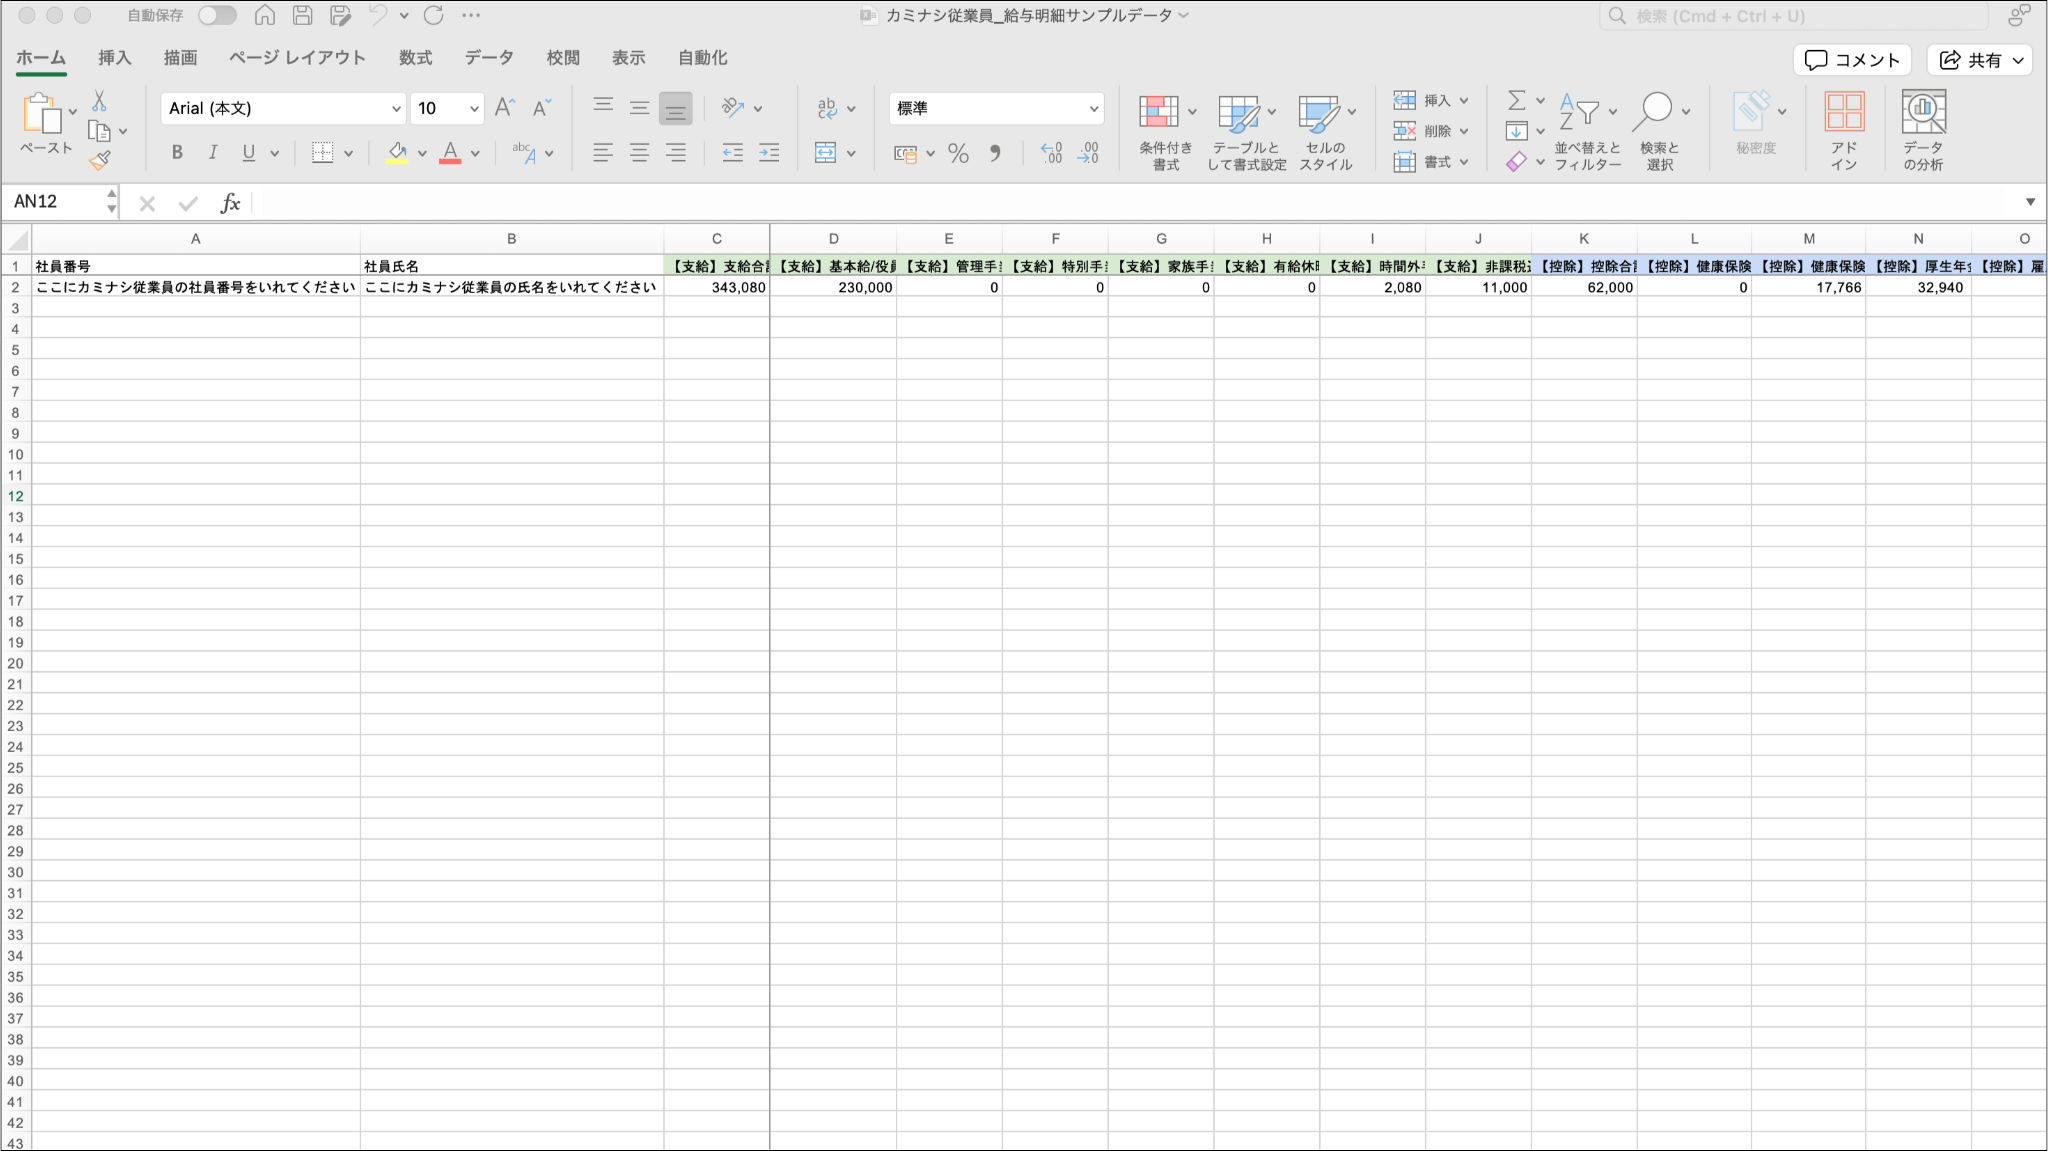Image resolution: width=2048 pixels, height=1151 pixels.
Task: Toggle bold formatting
Action: pyautogui.click(x=177, y=153)
